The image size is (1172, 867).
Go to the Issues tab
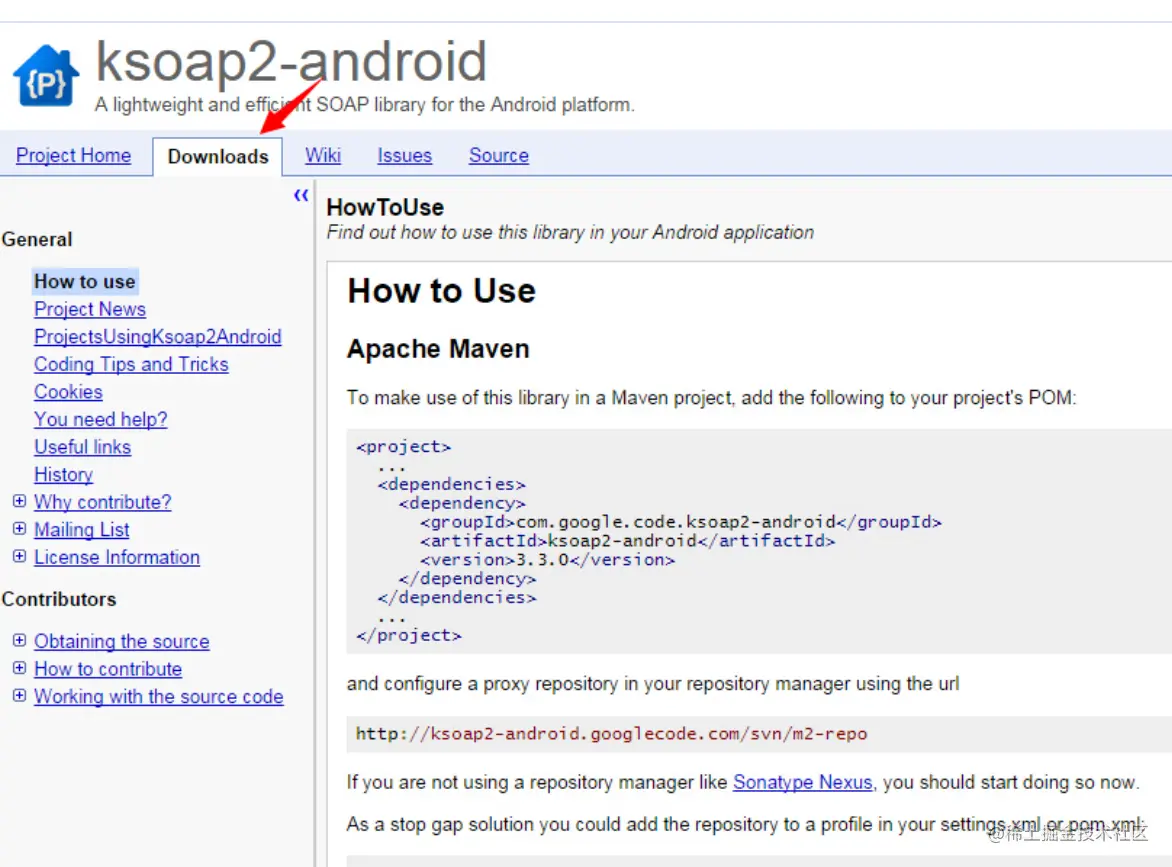pyautogui.click(x=404, y=155)
